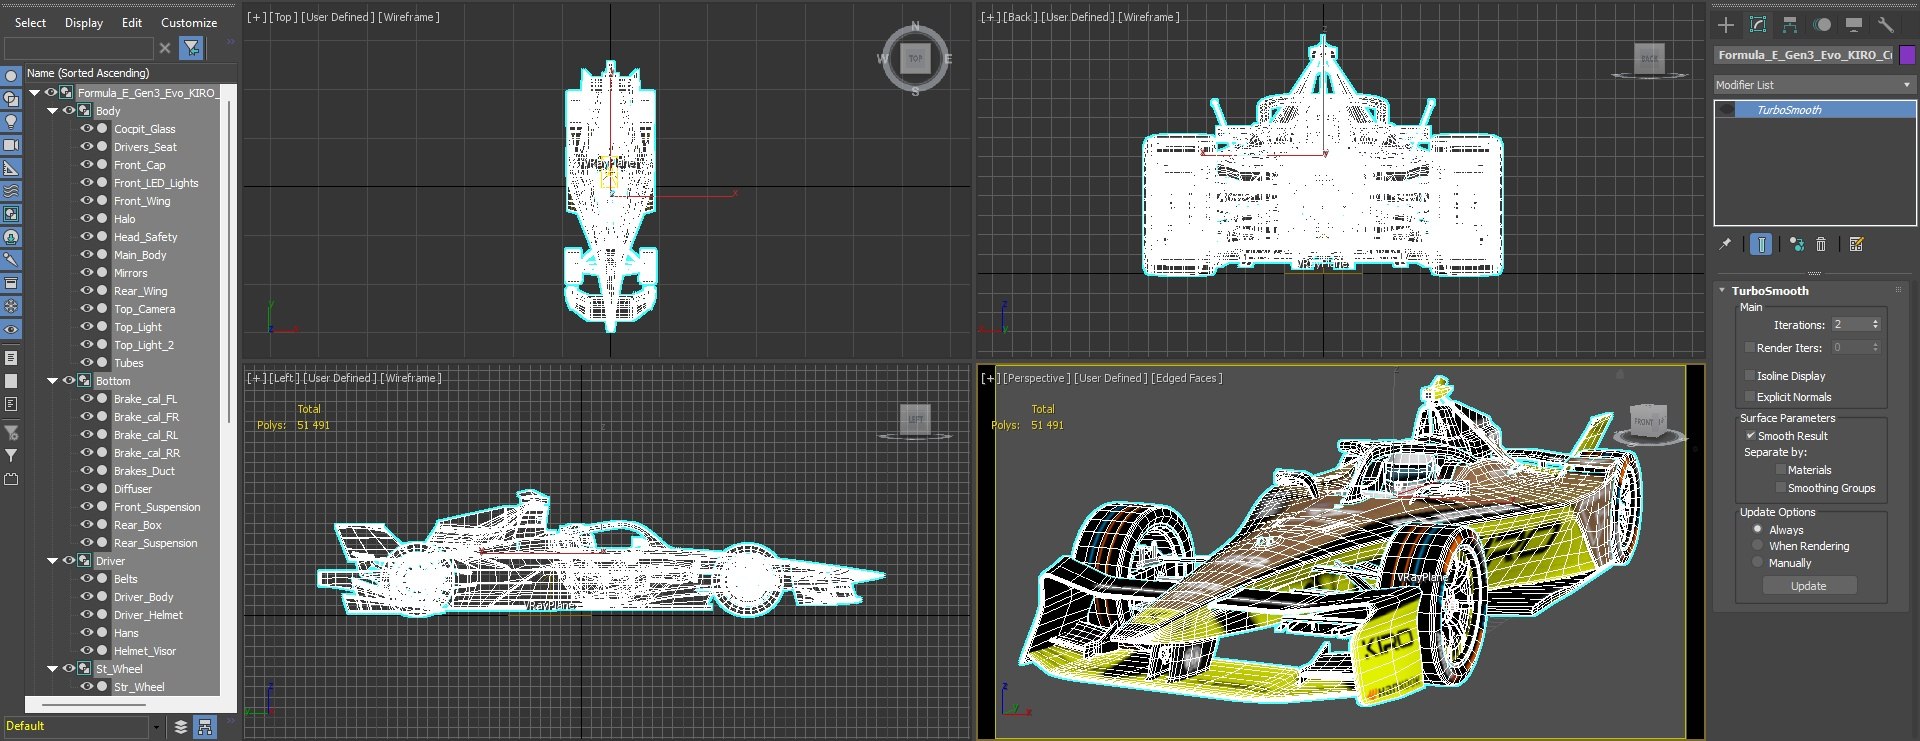Open Scene Explorer Customize menu
This screenshot has width=1920, height=741.
[x=189, y=23]
